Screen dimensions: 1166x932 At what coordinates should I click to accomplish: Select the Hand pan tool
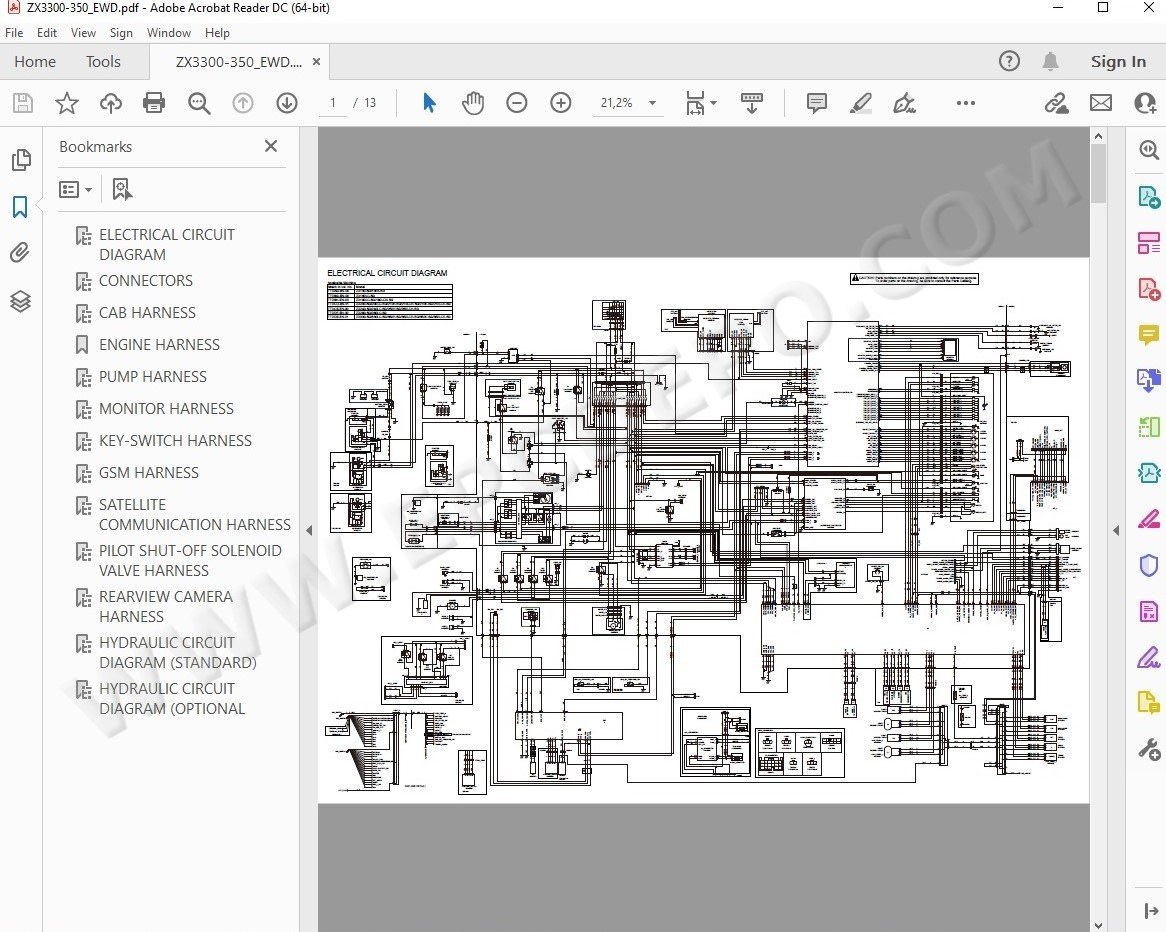point(473,103)
